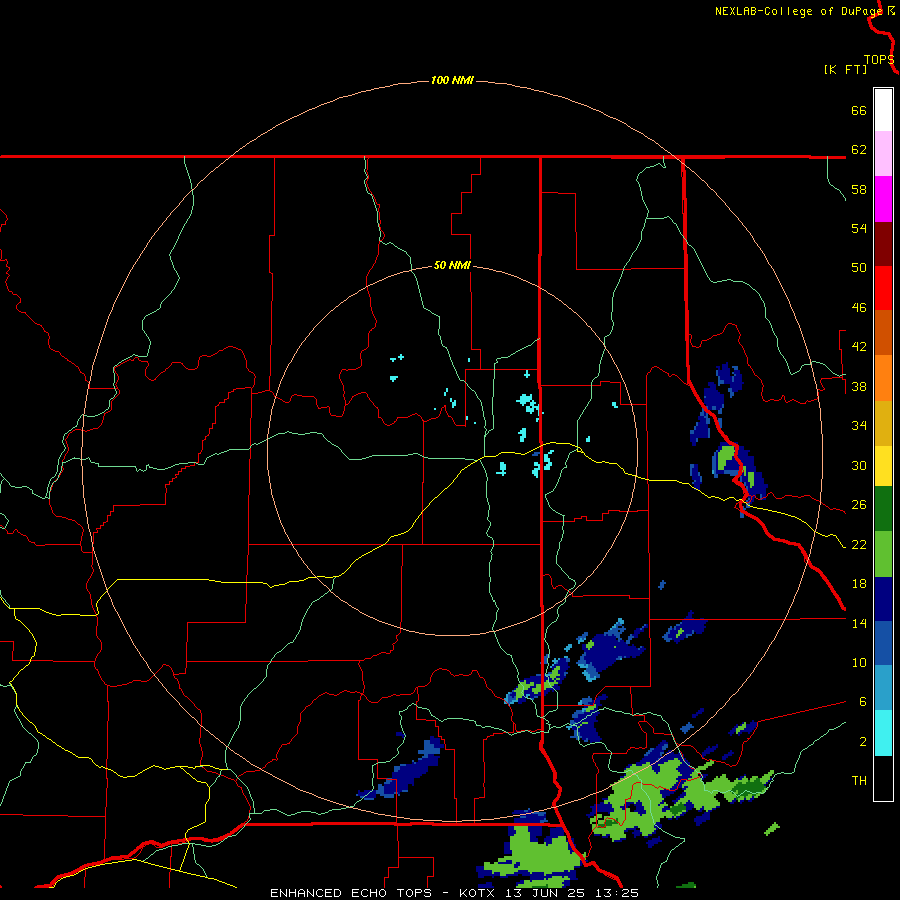The image size is (900, 900).
Task: Click the KOTX radar site identifier
Action: [476, 893]
